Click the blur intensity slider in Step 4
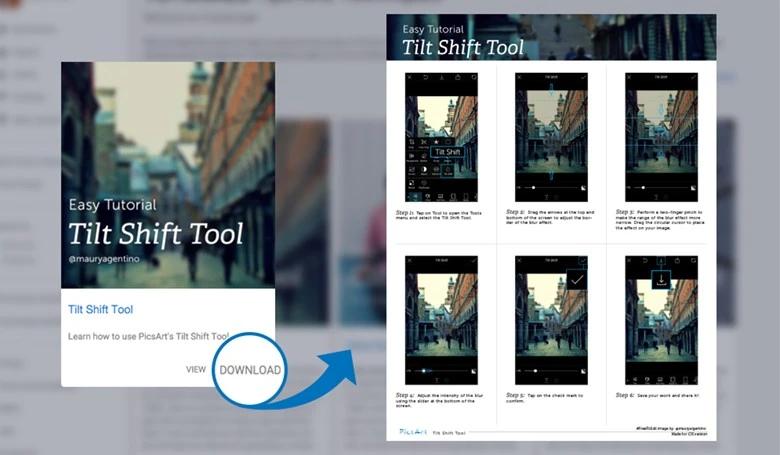Viewport: 780px width, 455px height. 442,371
